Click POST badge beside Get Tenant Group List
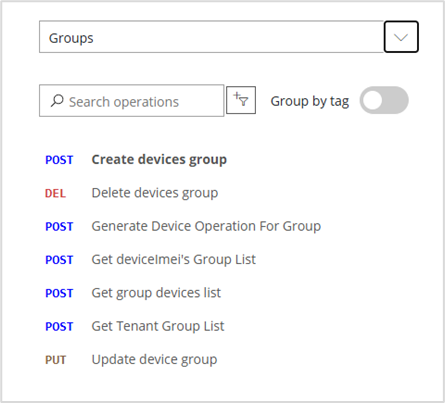This screenshot has height=403, width=445. click(x=59, y=327)
